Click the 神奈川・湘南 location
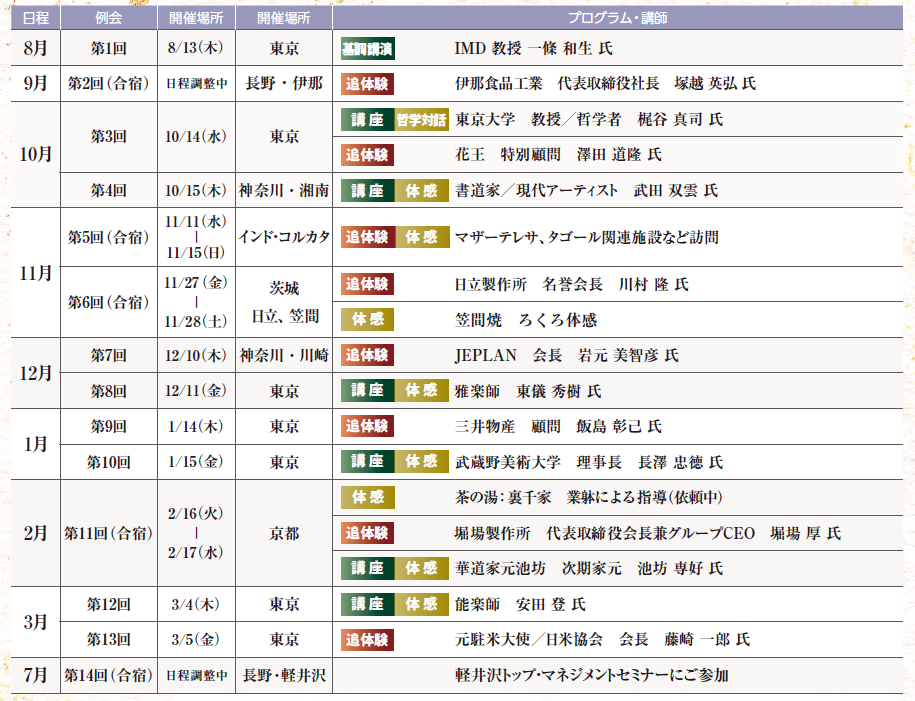The width and height of the screenshot is (915, 701). click(284, 190)
